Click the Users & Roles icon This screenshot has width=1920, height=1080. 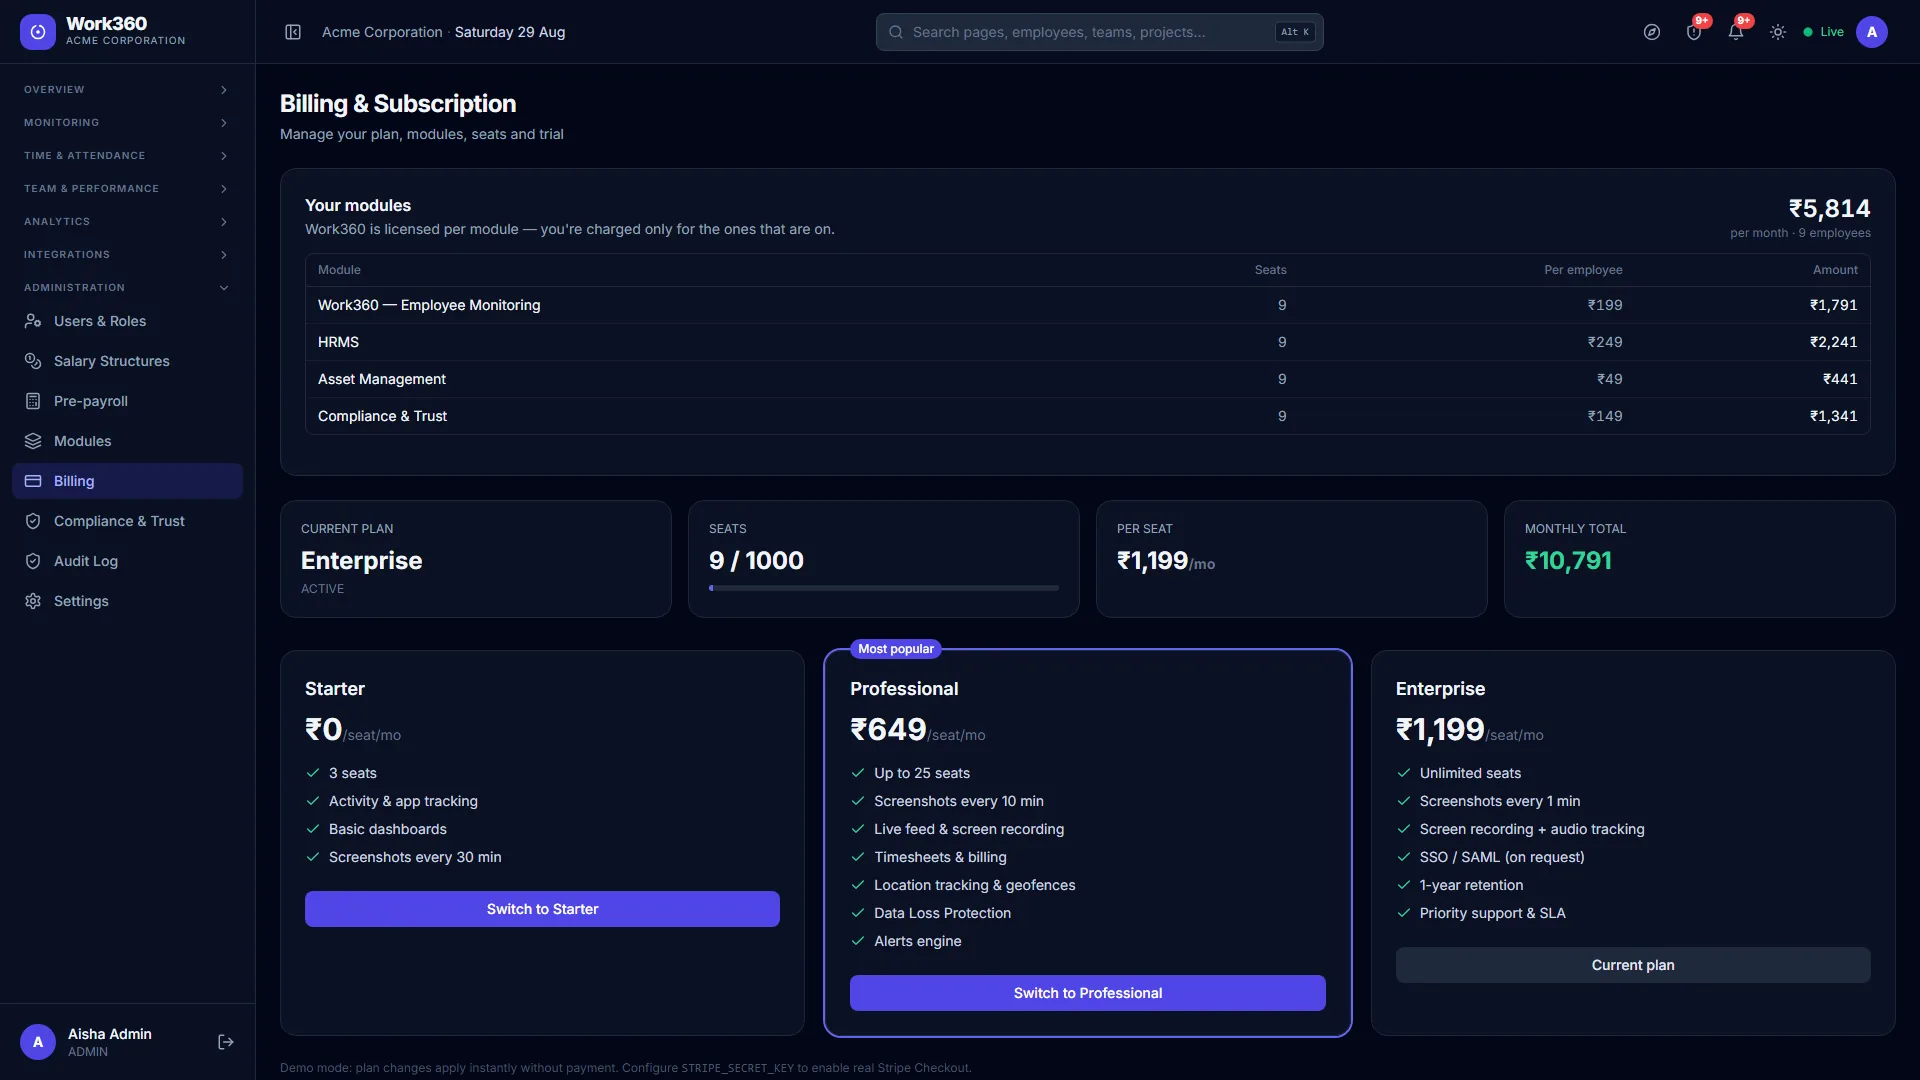coord(33,321)
